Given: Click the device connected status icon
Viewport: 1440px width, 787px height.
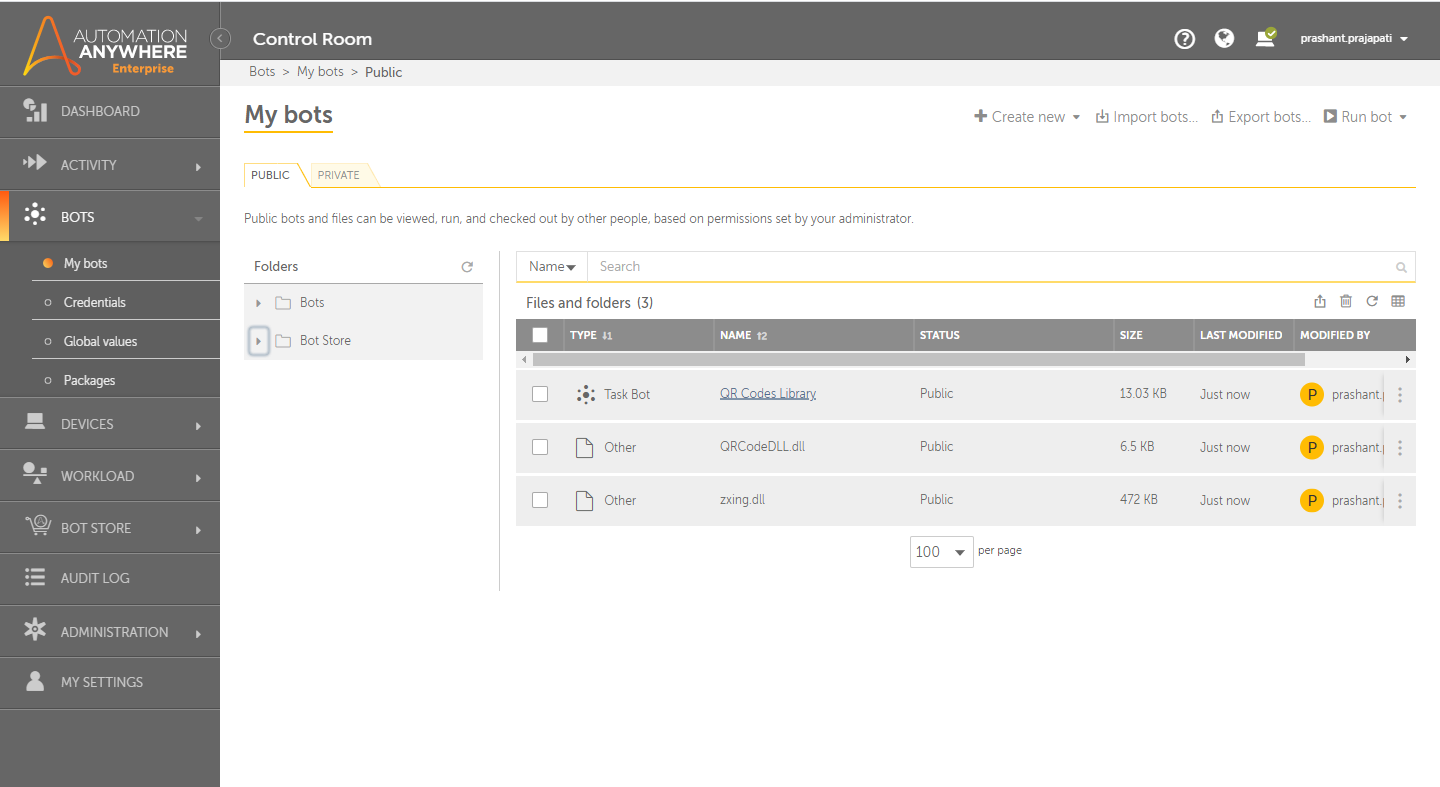Looking at the screenshot, I should pos(1265,39).
